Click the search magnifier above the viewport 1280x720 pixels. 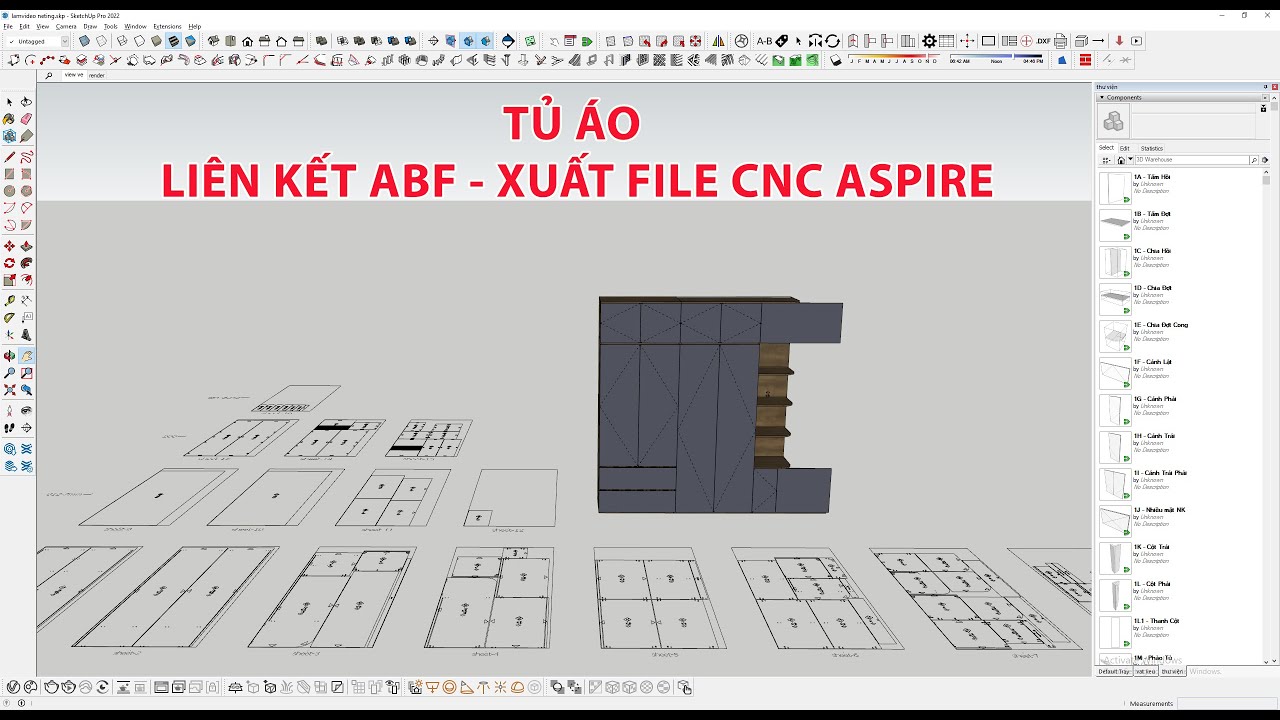tap(48, 76)
